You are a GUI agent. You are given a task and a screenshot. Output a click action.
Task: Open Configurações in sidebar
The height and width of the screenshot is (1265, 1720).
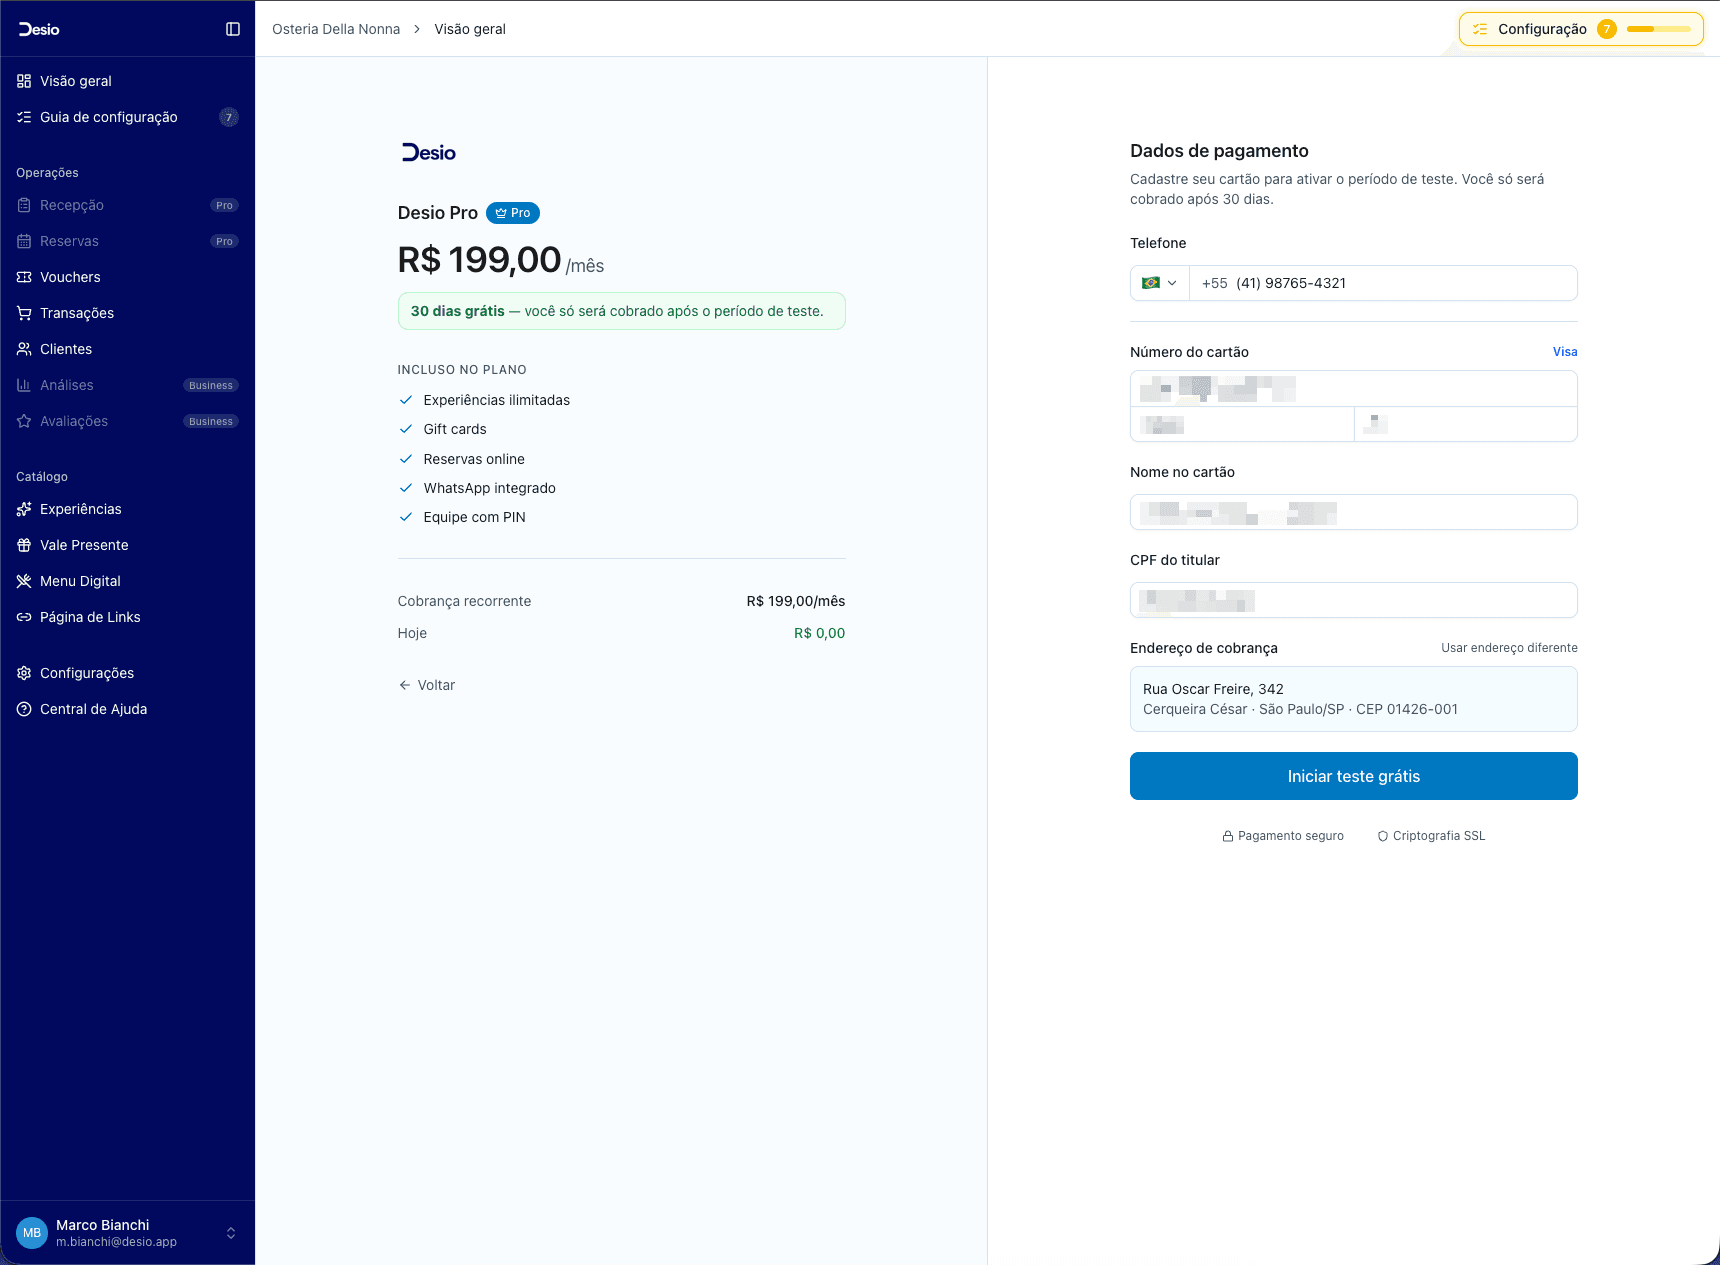pos(128,673)
